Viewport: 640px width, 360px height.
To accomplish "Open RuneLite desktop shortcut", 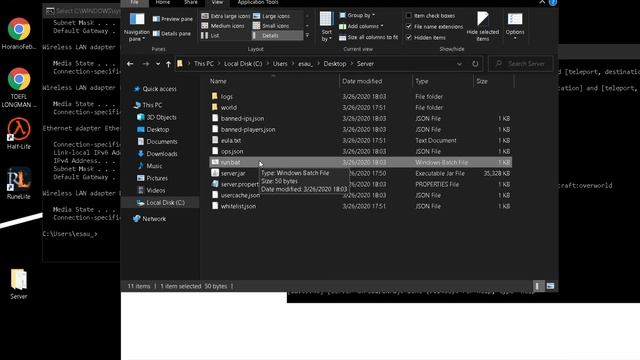I will point(19,184).
